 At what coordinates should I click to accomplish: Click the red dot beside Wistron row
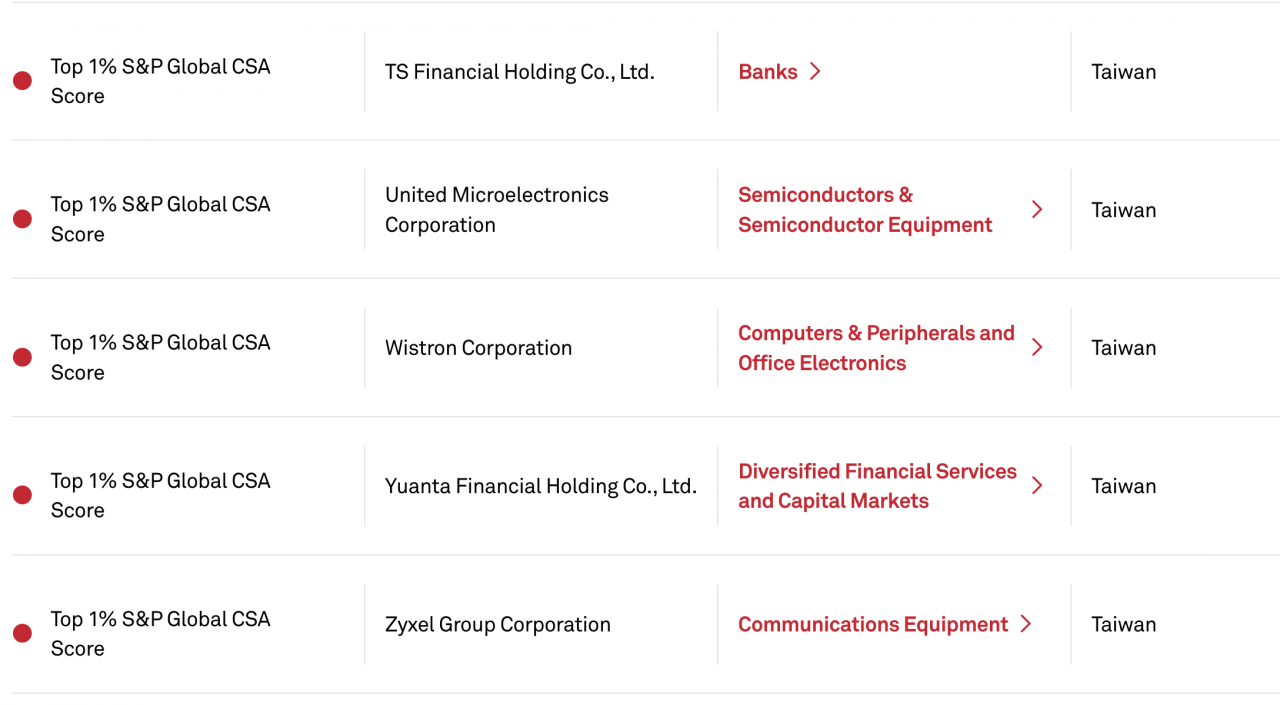[22, 357]
